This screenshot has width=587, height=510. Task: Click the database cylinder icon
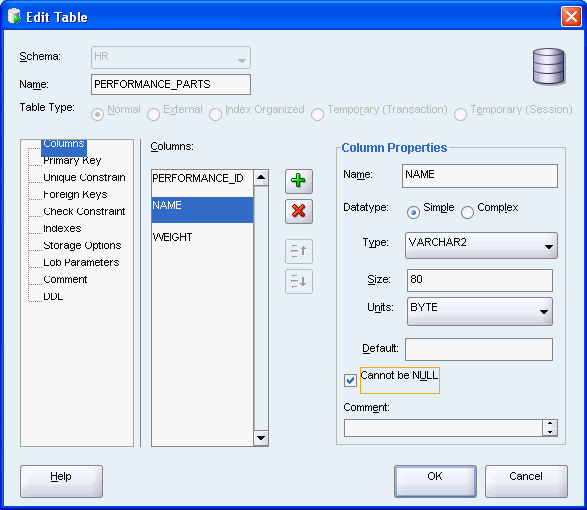[548, 66]
